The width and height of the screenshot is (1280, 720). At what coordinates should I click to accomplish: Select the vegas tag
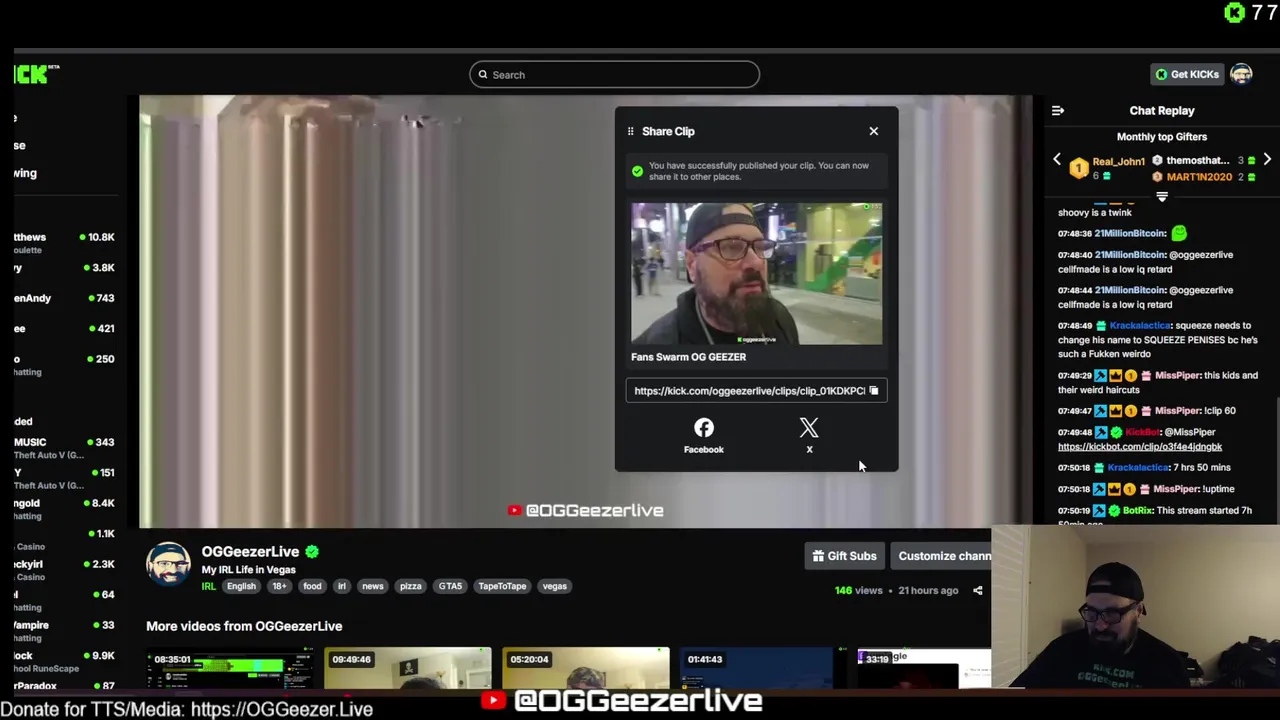554,586
